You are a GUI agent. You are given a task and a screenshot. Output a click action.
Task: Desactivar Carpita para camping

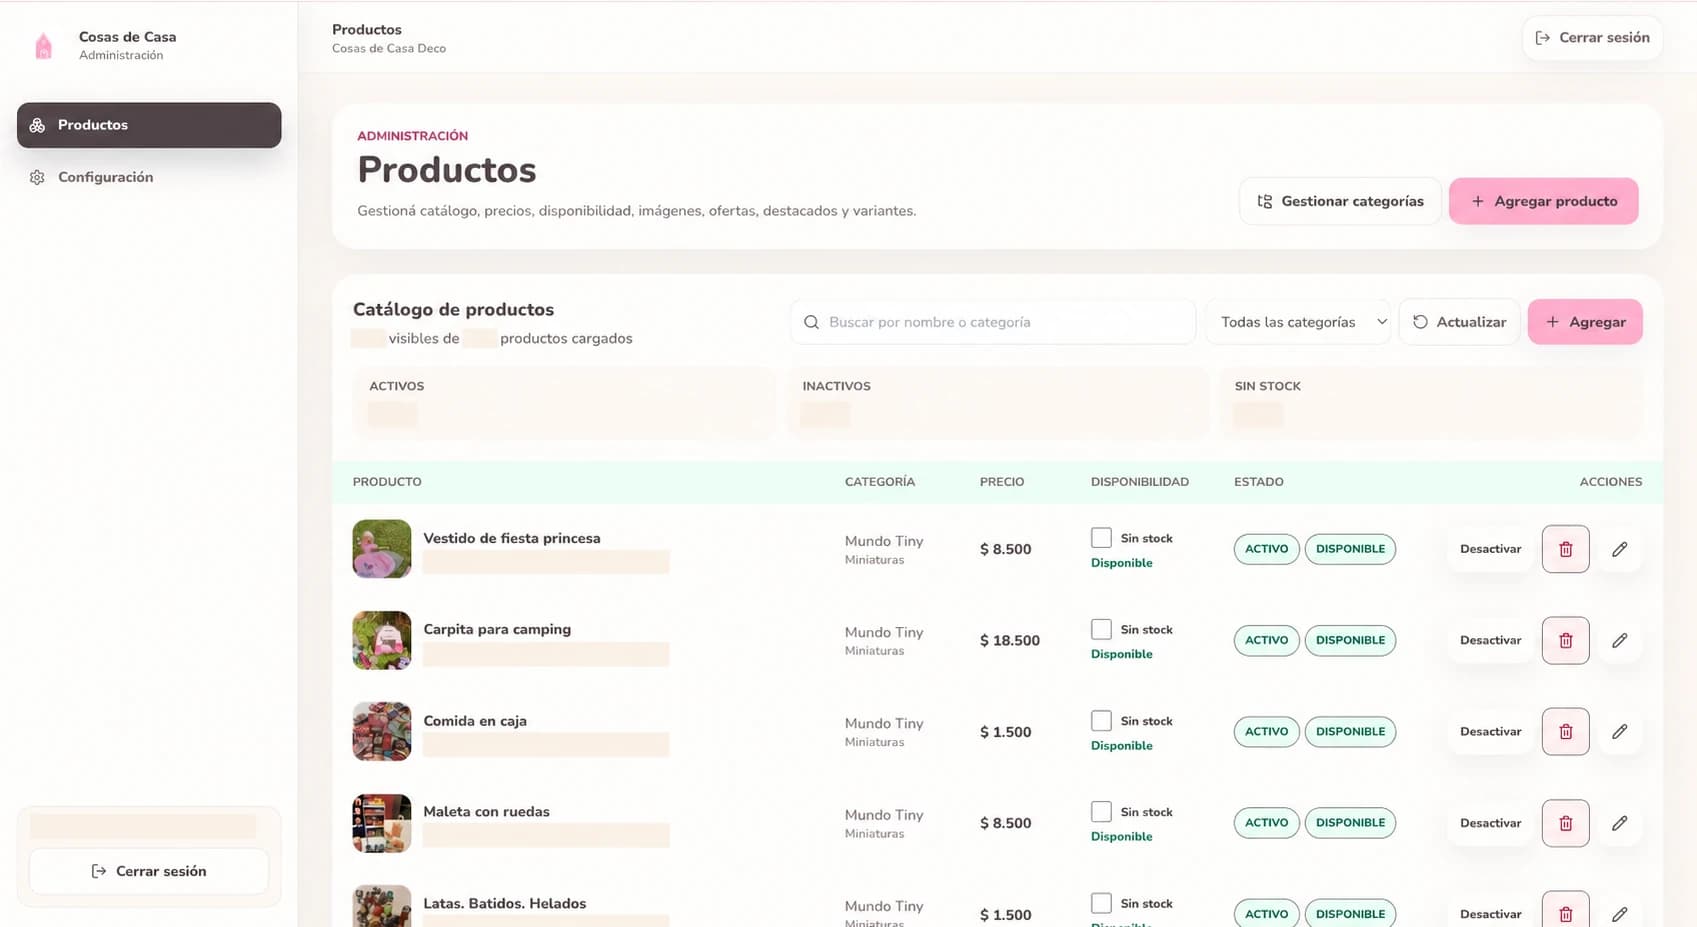1490,640
